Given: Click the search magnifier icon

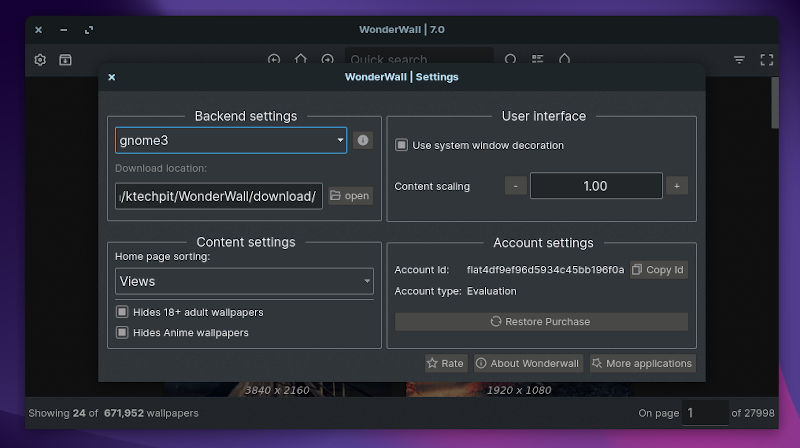Looking at the screenshot, I should tap(510, 59).
